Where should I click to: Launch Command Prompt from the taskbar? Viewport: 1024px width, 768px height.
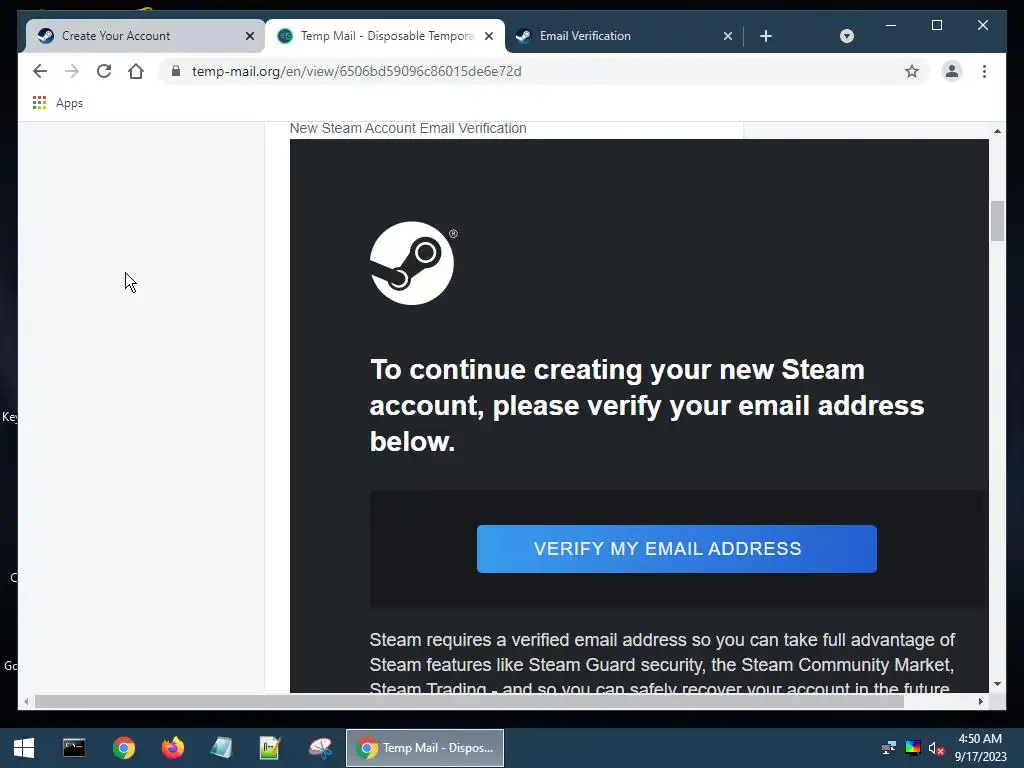(74, 748)
